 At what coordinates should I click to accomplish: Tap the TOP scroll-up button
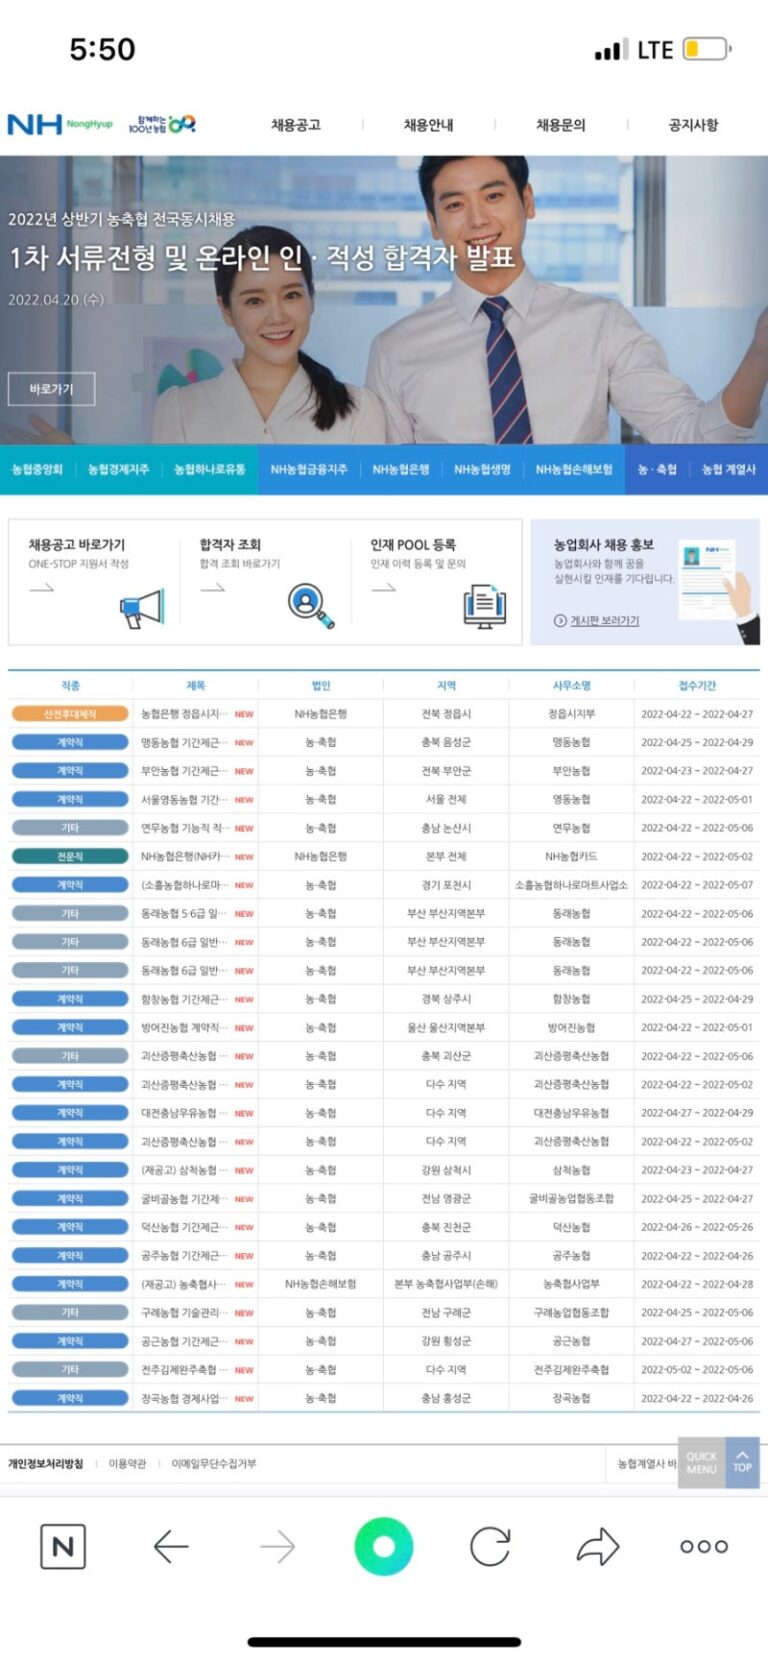(x=742, y=1462)
